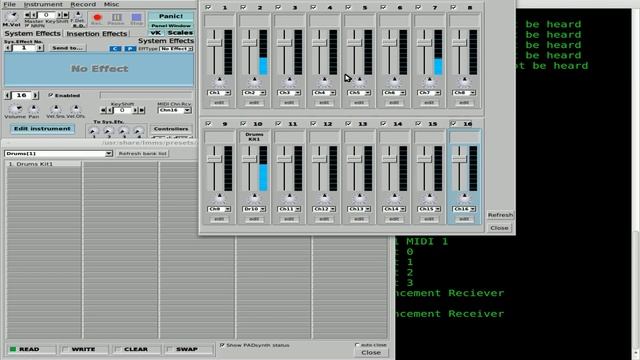Image resolution: width=640 pixels, height=360 pixels.
Task: Click the first To Sys.Efx send knob
Action: point(93,131)
